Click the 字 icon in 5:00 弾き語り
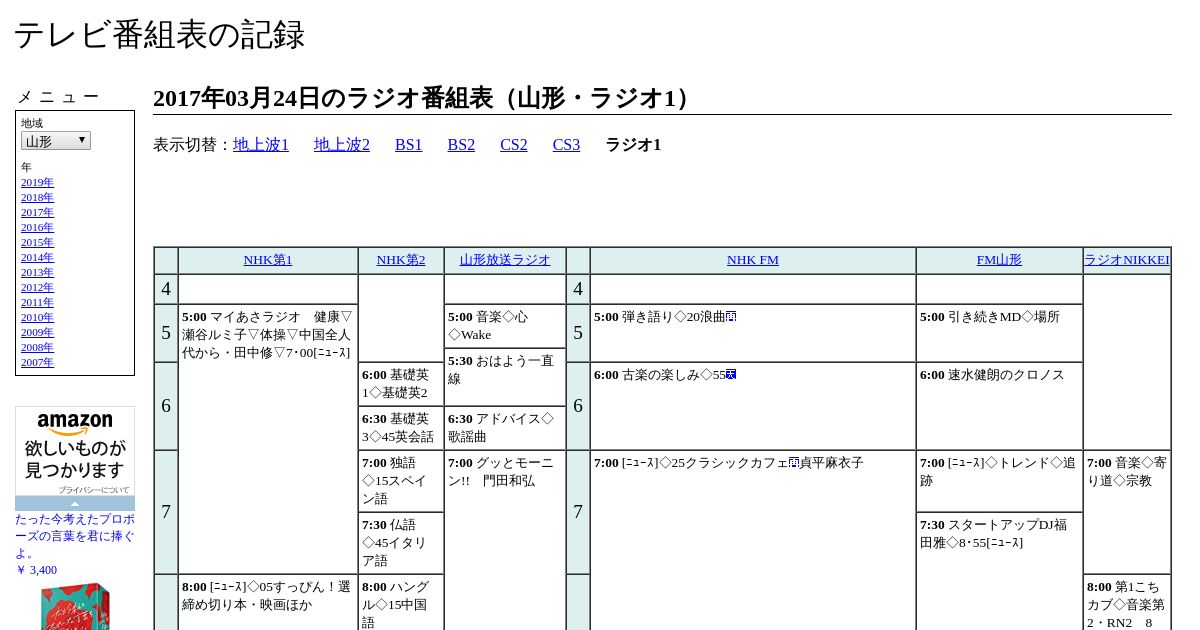The width and height of the screenshot is (1200, 630). click(x=731, y=316)
